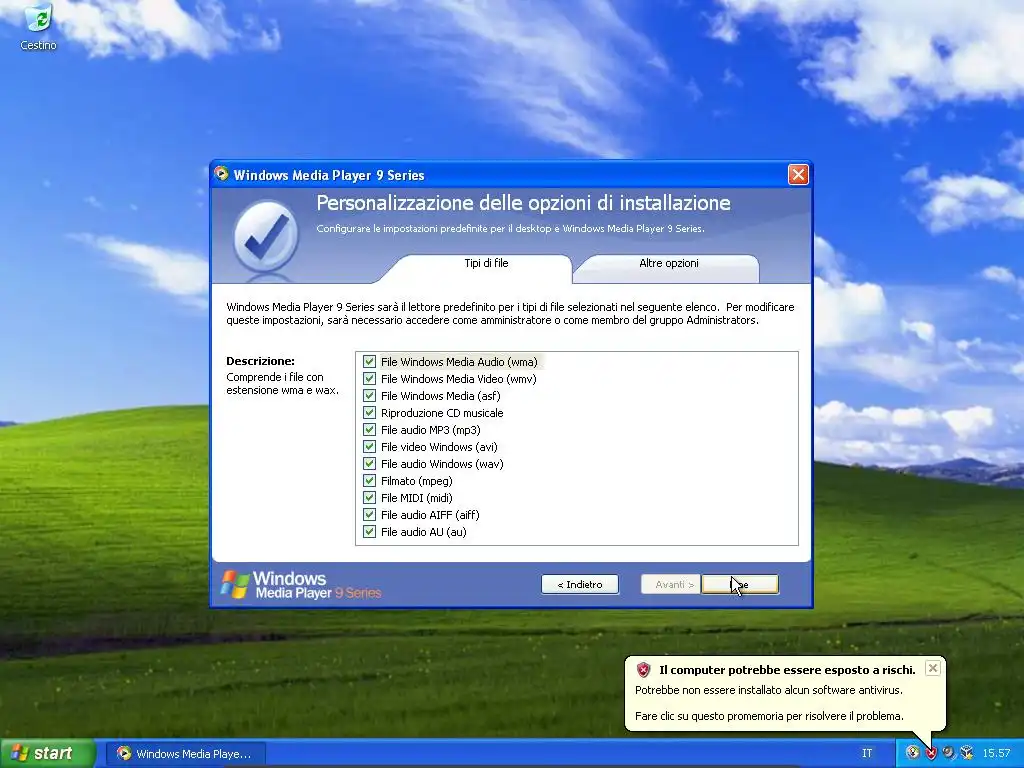Dismiss the security warning balloon
The height and width of the screenshot is (768, 1024).
point(933,668)
